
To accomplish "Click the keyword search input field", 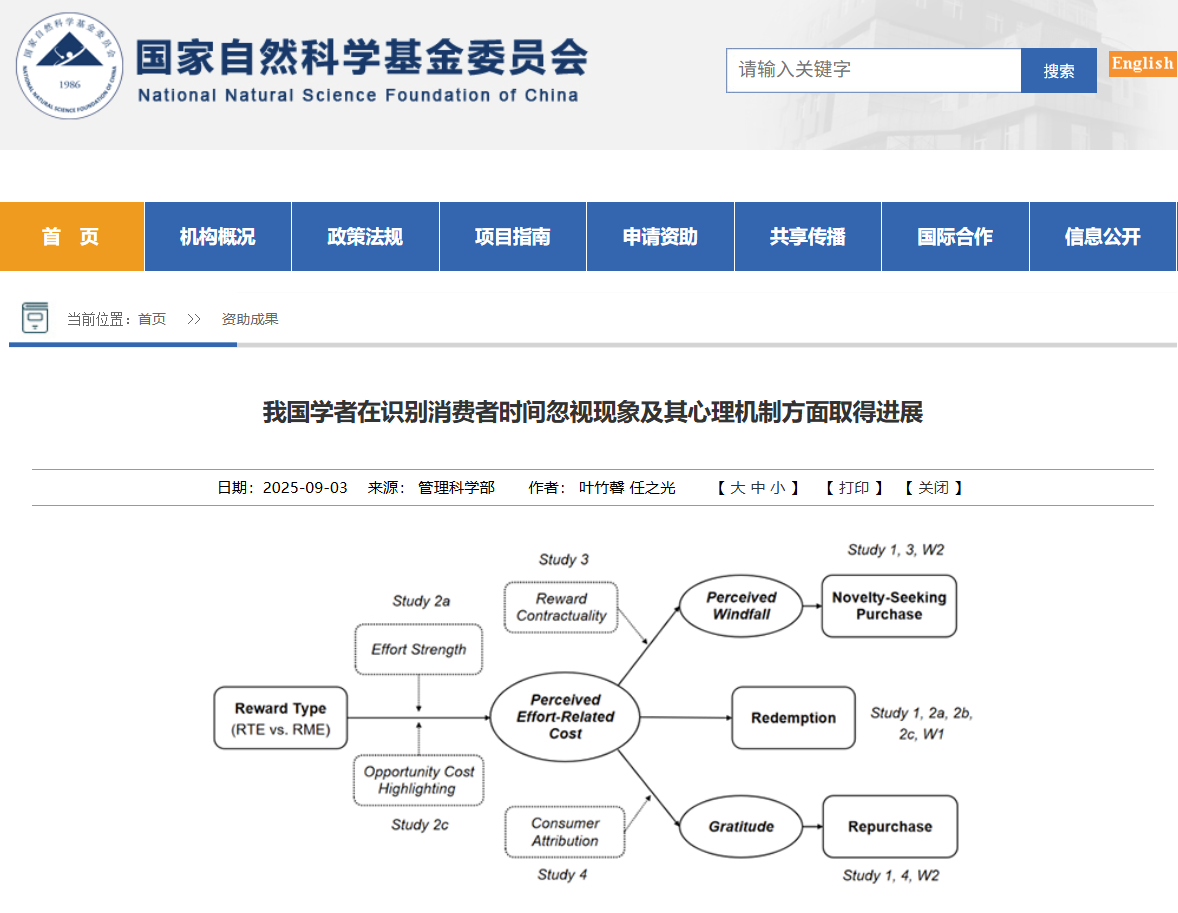I will tap(873, 70).
